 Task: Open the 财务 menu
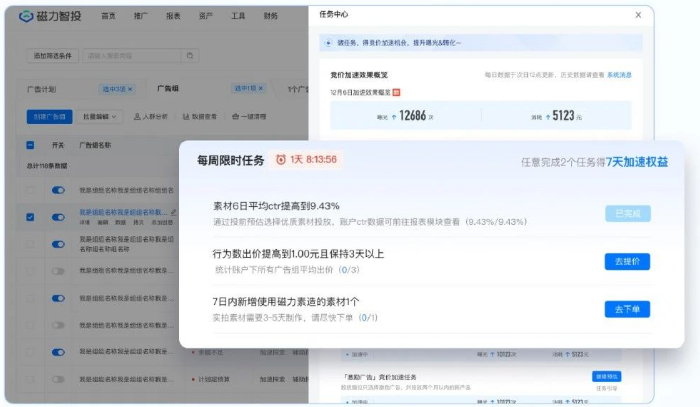coord(271,16)
